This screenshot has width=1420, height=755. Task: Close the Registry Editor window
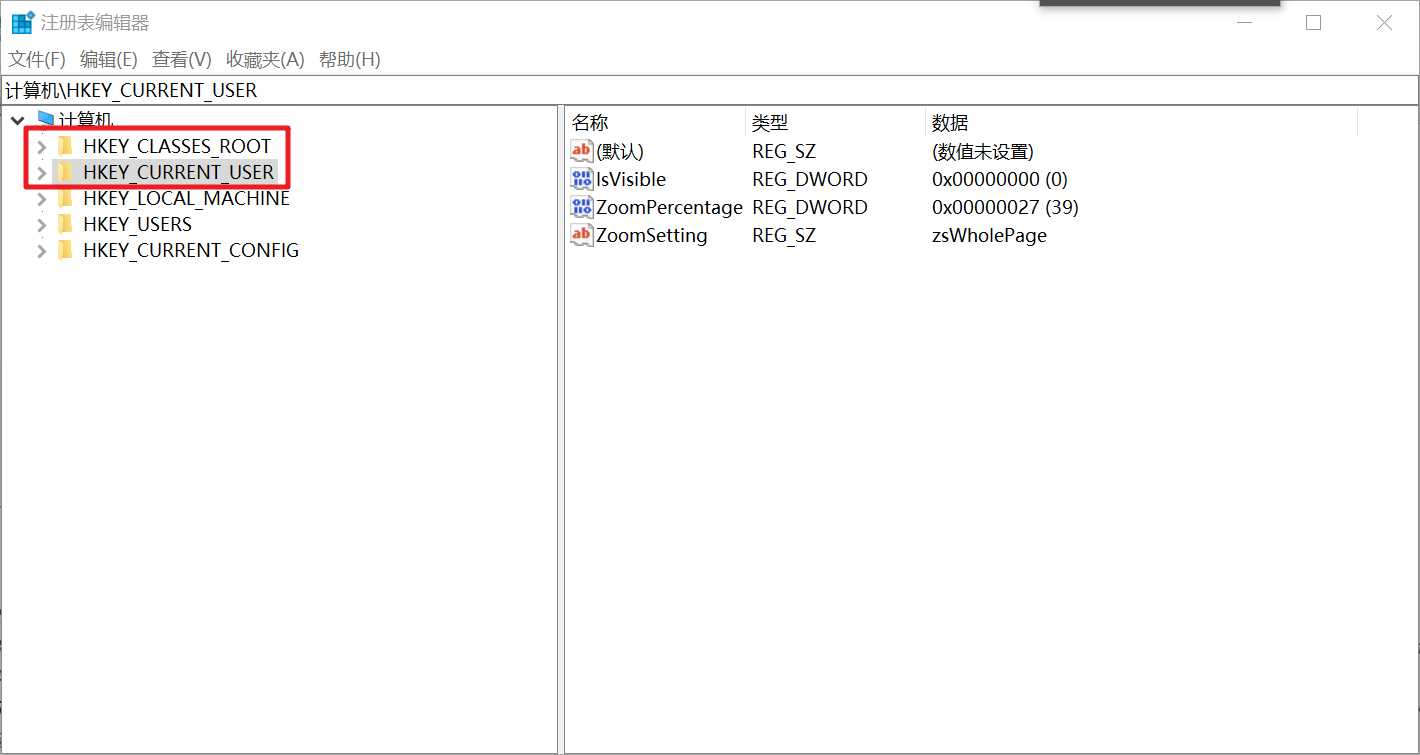click(x=1384, y=22)
